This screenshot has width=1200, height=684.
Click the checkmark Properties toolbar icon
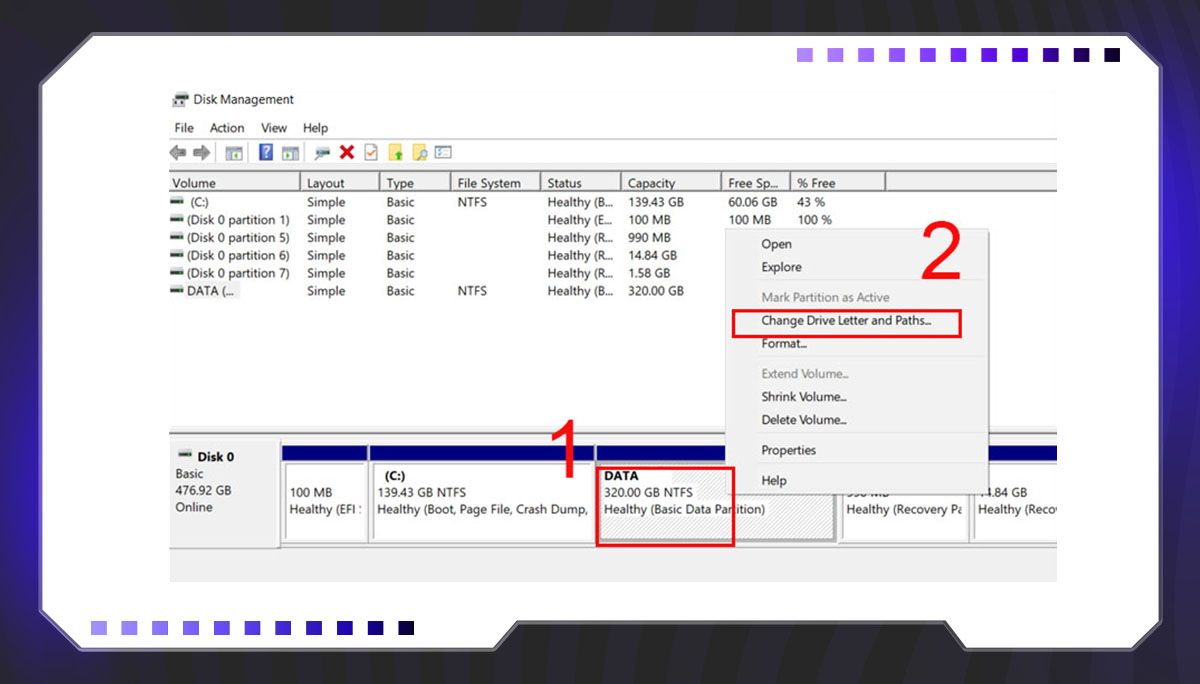click(371, 153)
